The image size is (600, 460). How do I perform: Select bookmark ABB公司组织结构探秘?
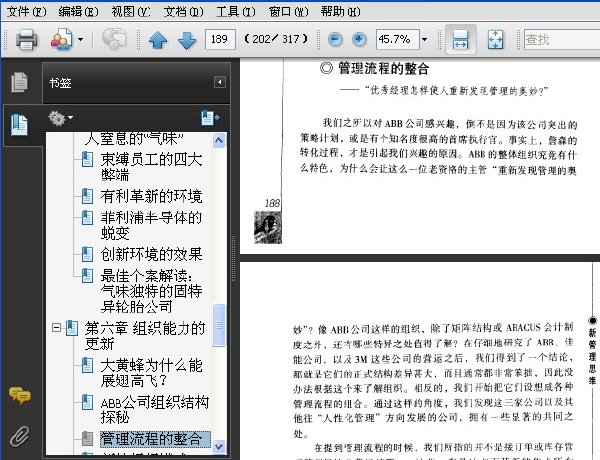(154, 409)
